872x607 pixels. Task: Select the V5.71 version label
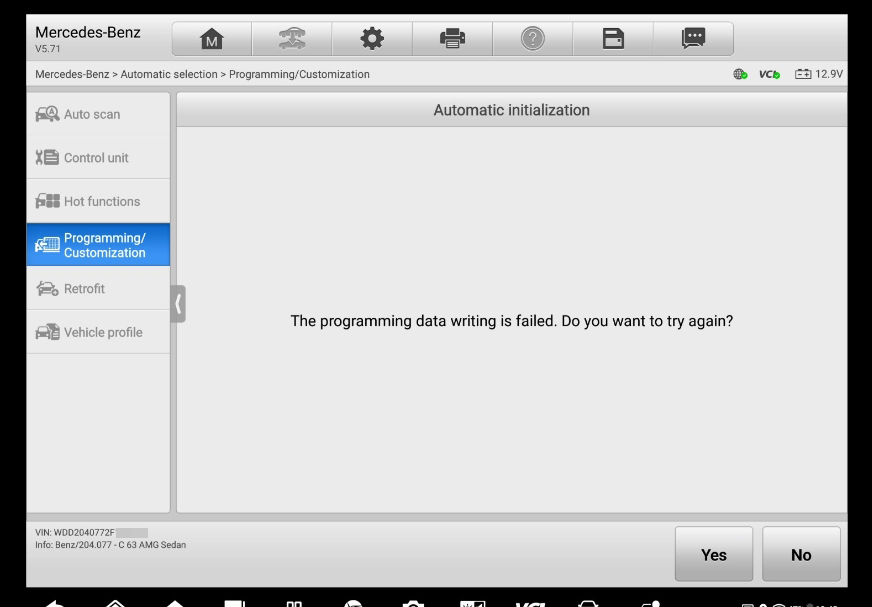coord(48,48)
